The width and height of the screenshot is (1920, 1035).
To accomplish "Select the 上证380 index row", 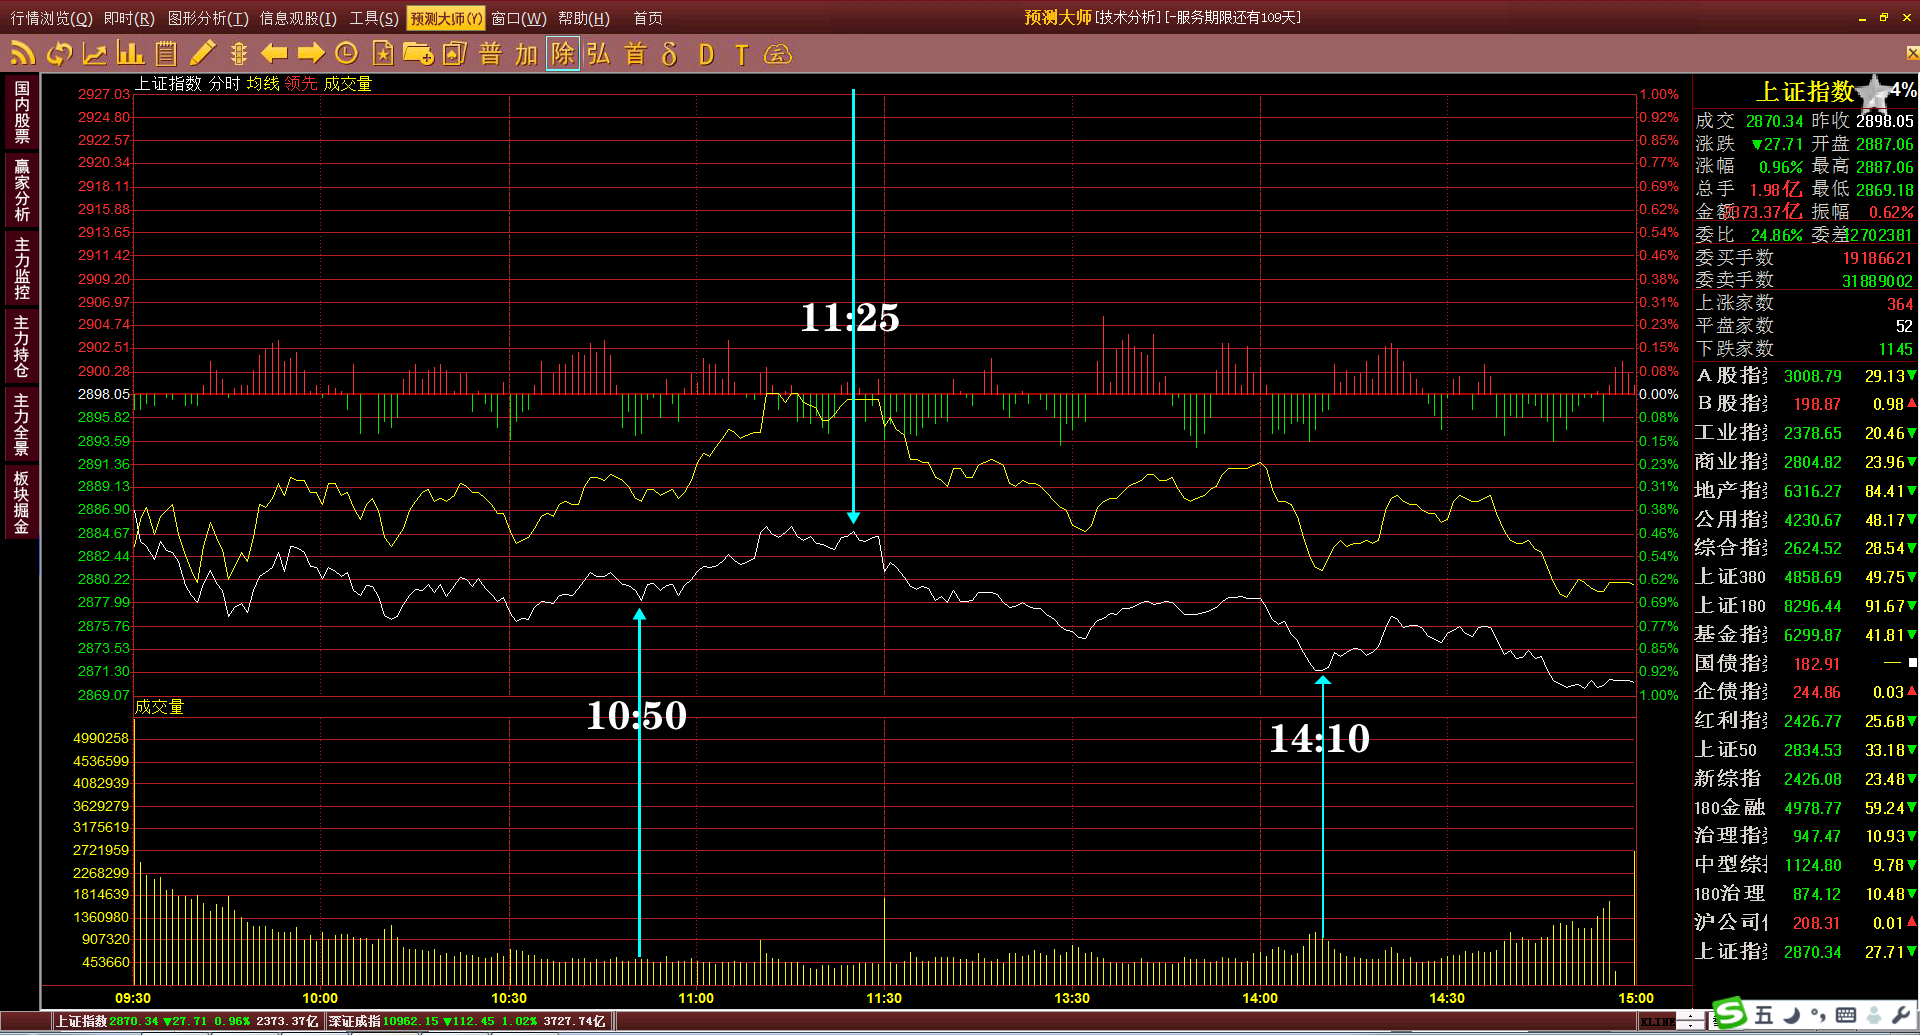I will 1805,577.
